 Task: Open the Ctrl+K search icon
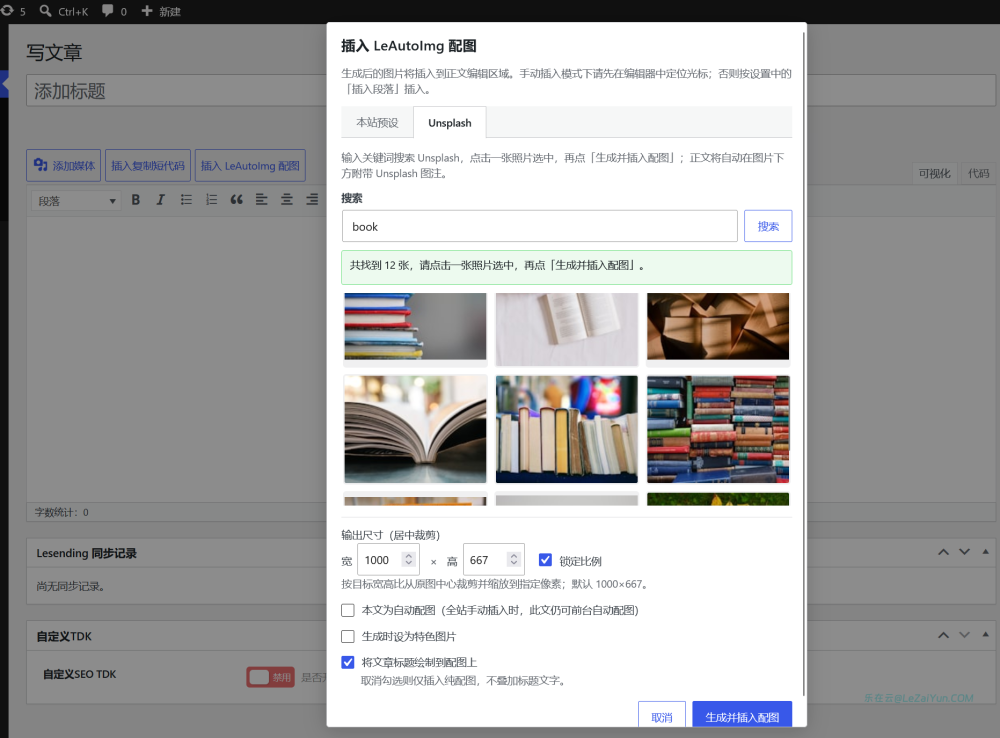45,11
